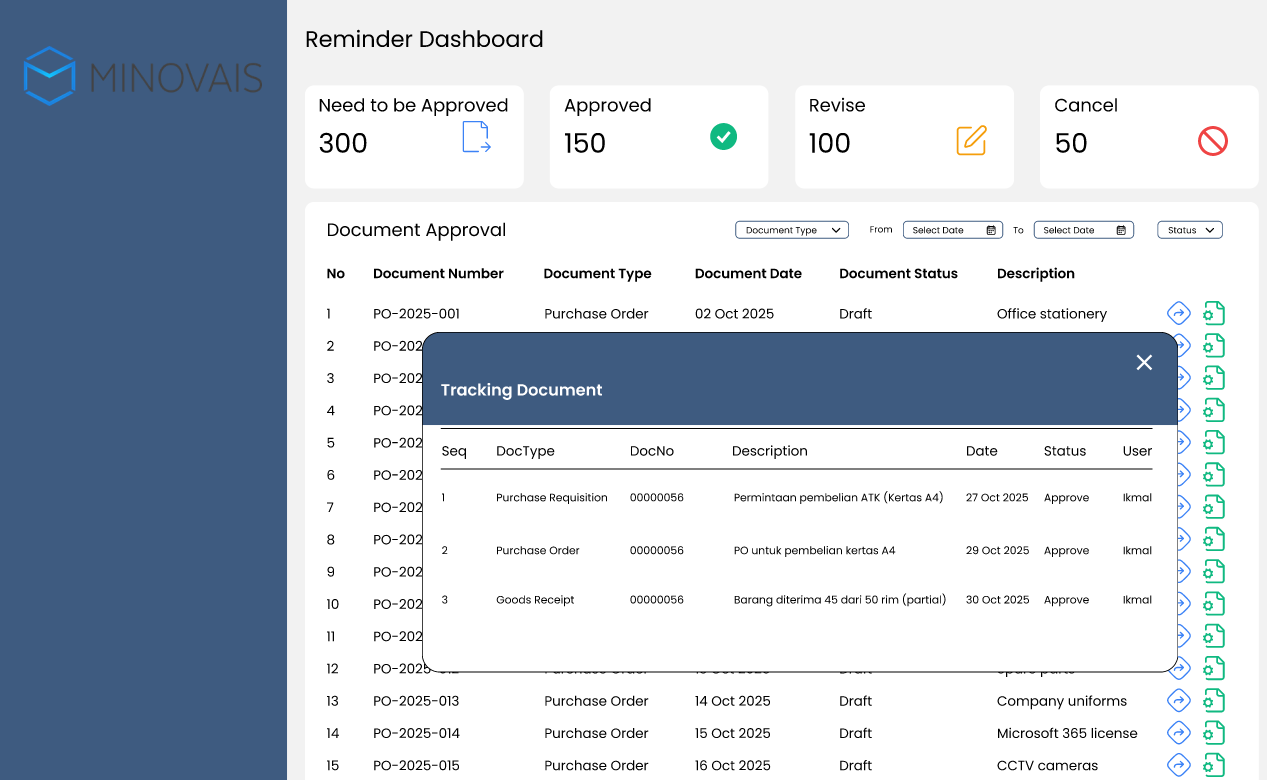Click document number PO-2025-013
Viewport: 1267px width, 780px height.
pyautogui.click(x=416, y=701)
